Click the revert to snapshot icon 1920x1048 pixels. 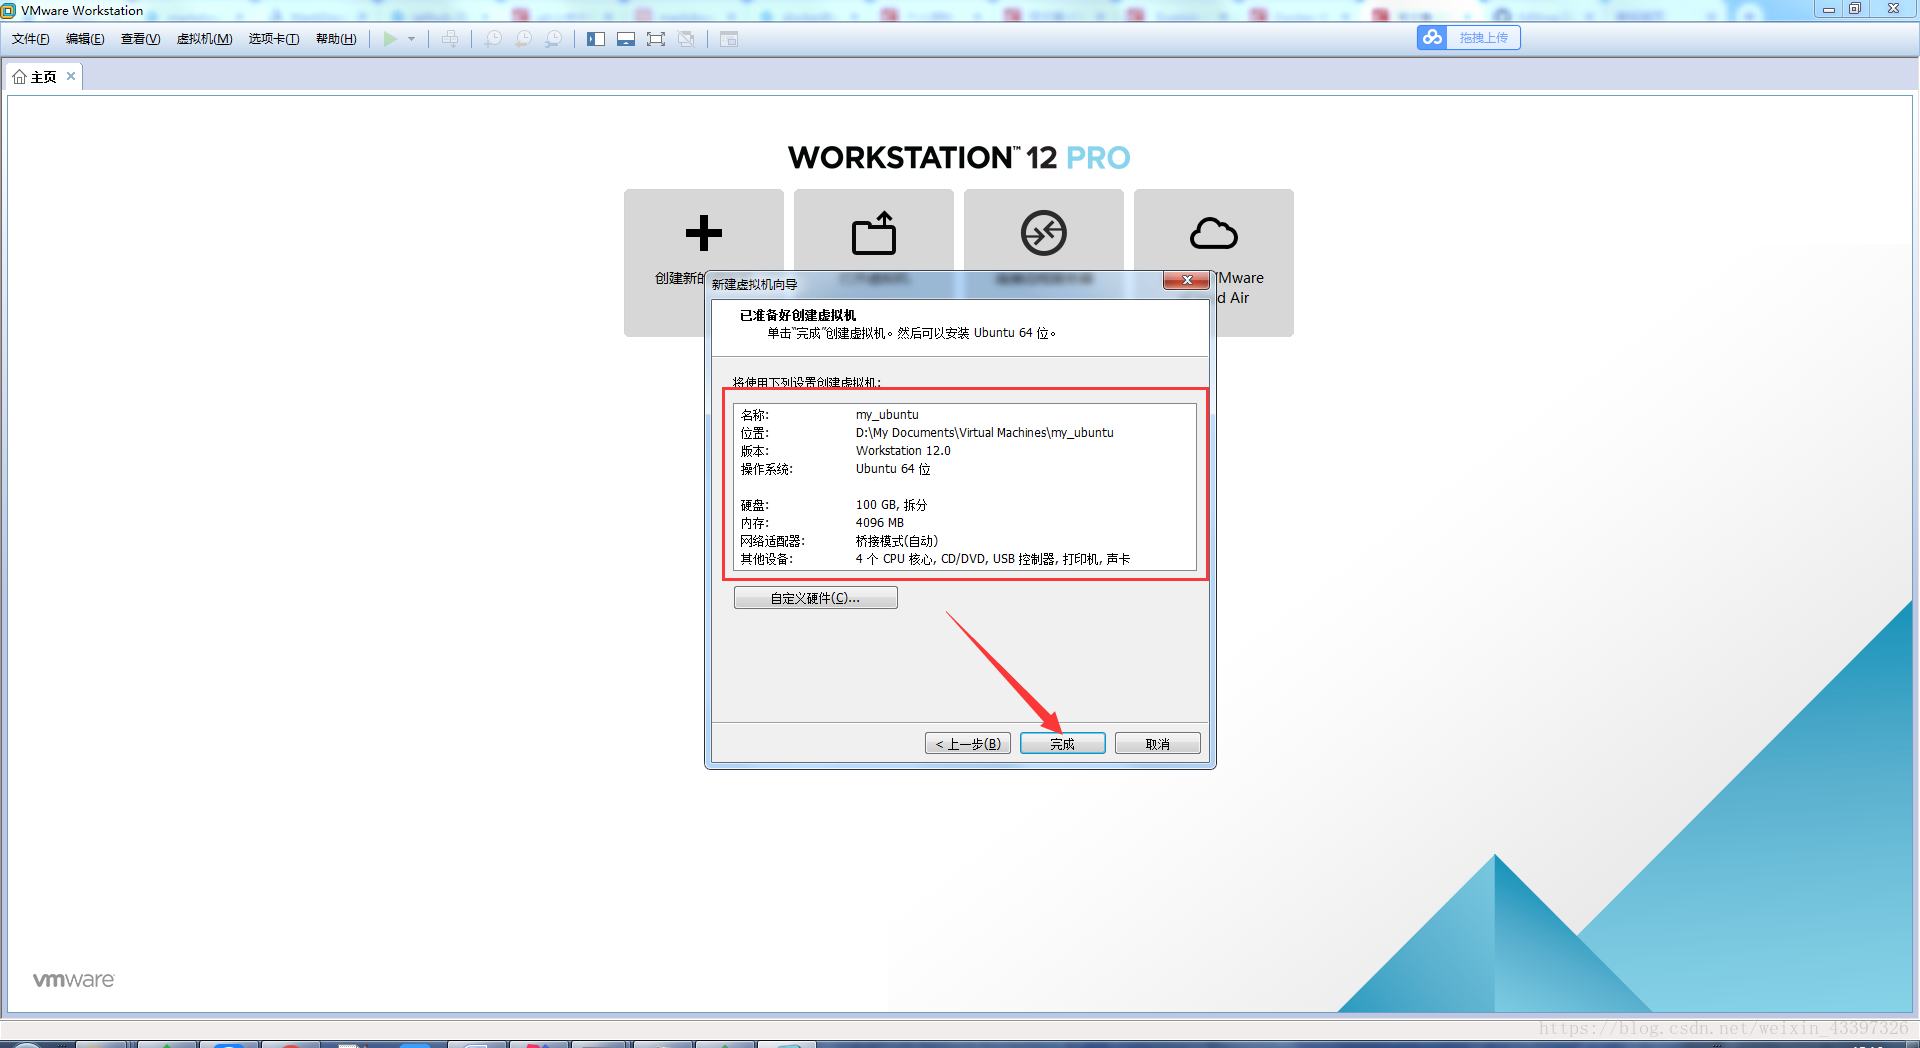[x=523, y=39]
